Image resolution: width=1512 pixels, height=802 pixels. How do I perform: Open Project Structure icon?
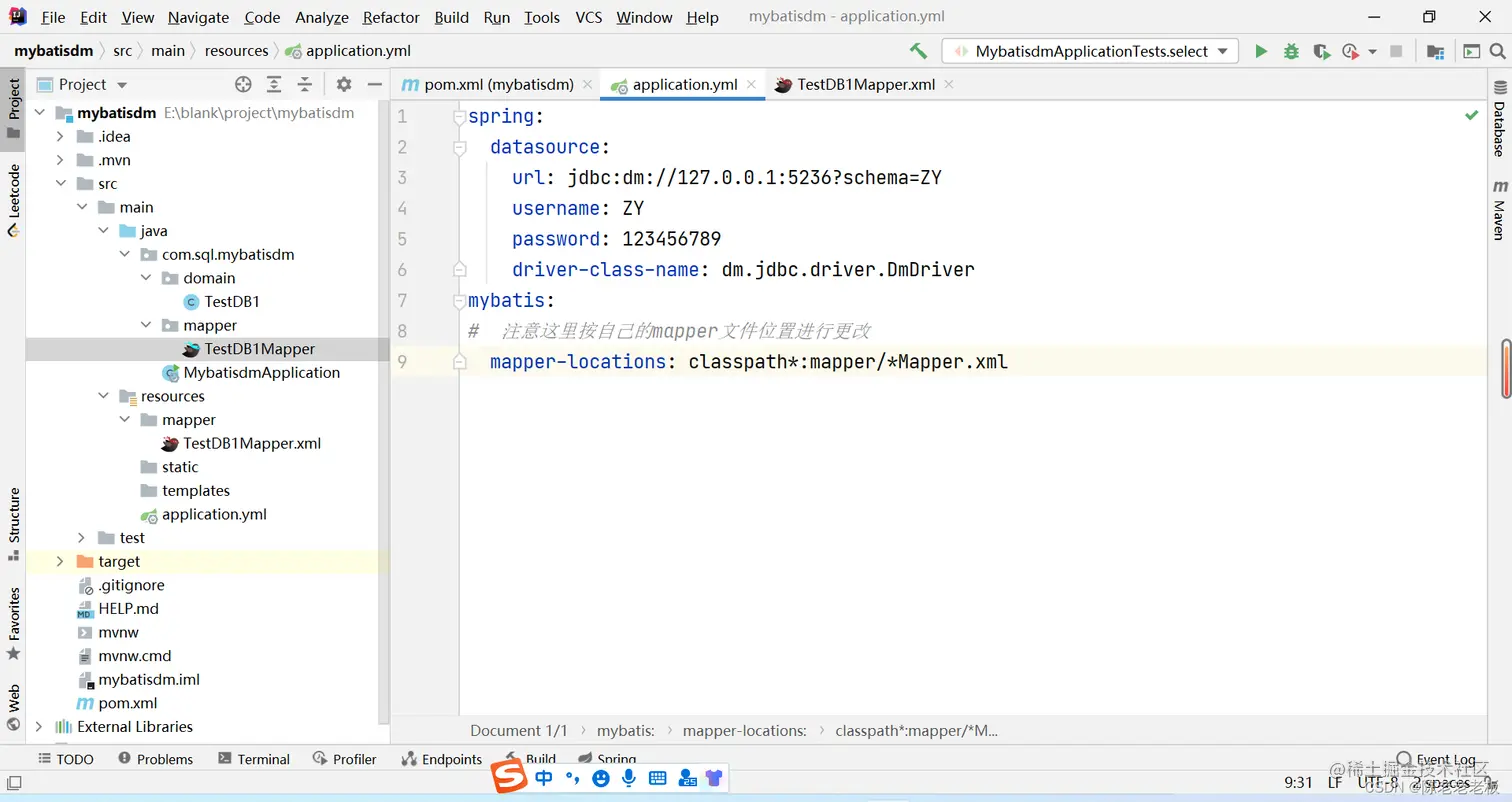pyautogui.click(x=1435, y=51)
